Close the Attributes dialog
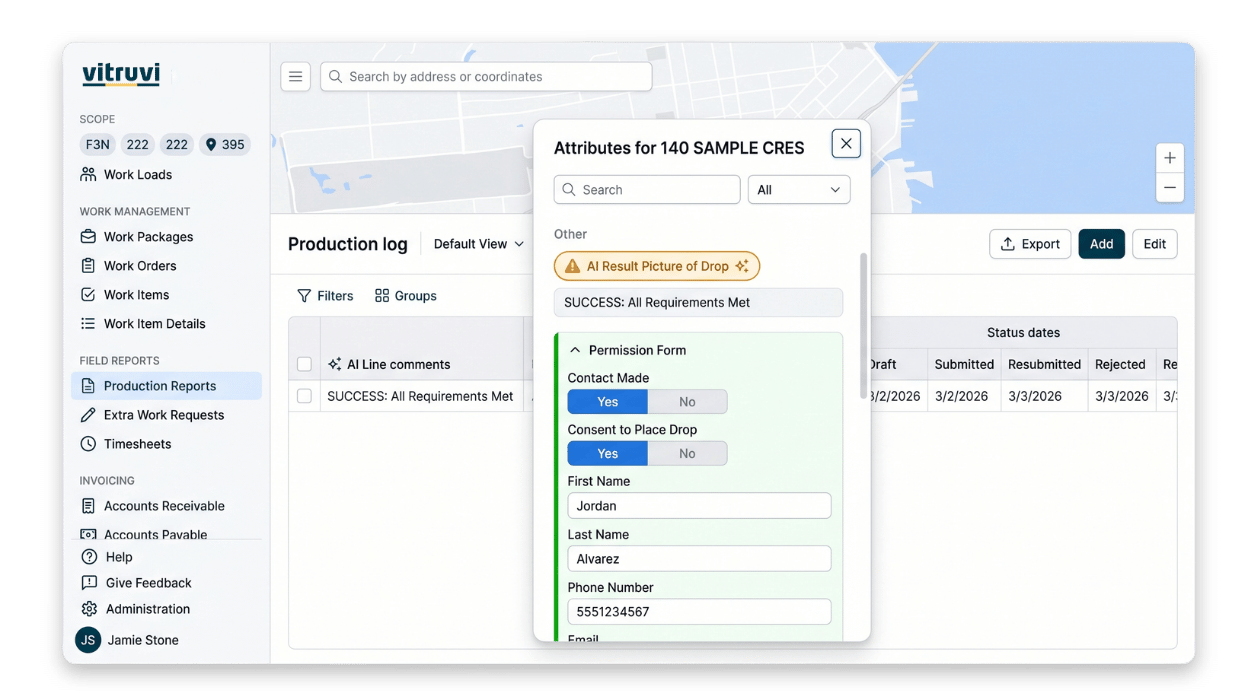This screenshot has height=700, width=1260. coord(846,143)
